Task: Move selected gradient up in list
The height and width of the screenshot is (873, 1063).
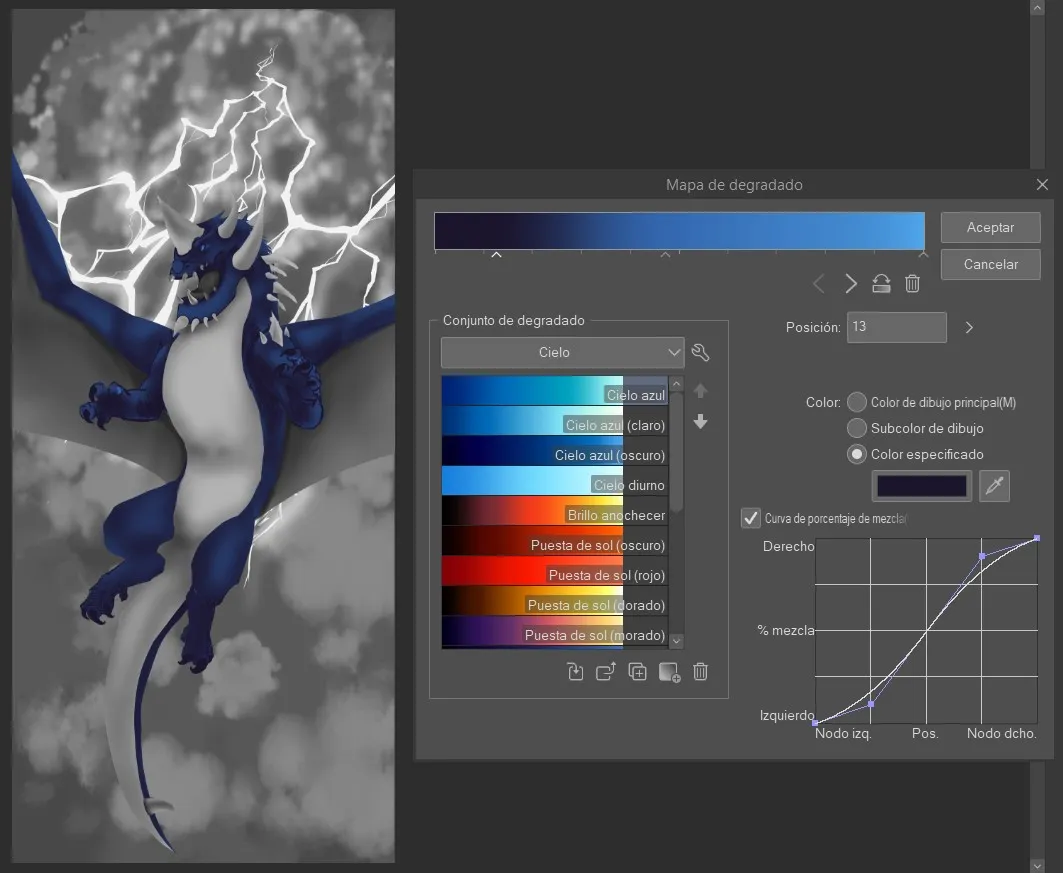Action: point(700,391)
